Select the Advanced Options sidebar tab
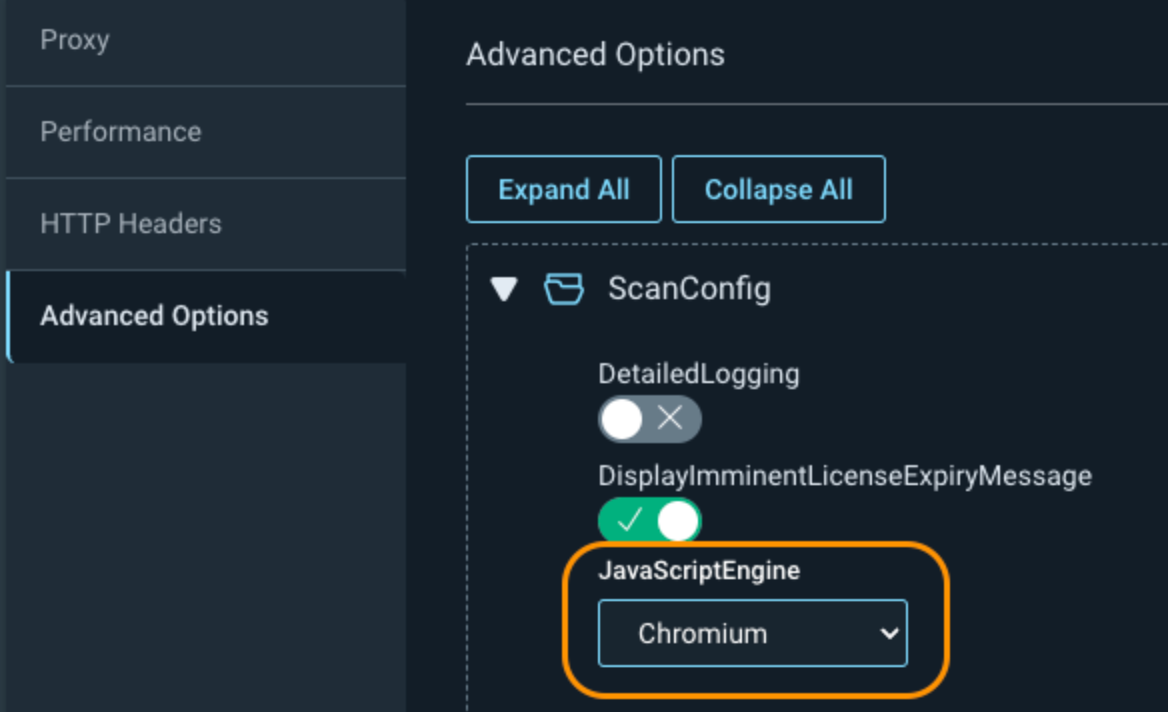The height and width of the screenshot is (712, 1168). pos(154,316)
